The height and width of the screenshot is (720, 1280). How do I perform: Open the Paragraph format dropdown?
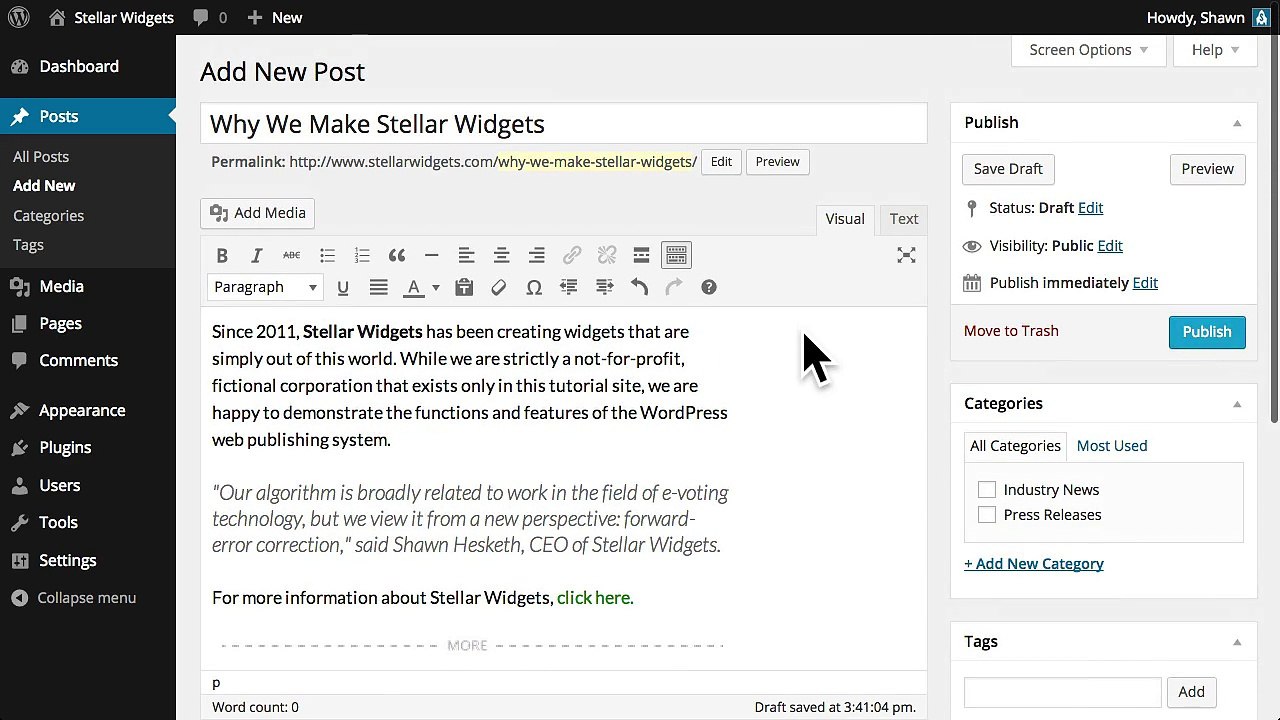tap(265, 288)
